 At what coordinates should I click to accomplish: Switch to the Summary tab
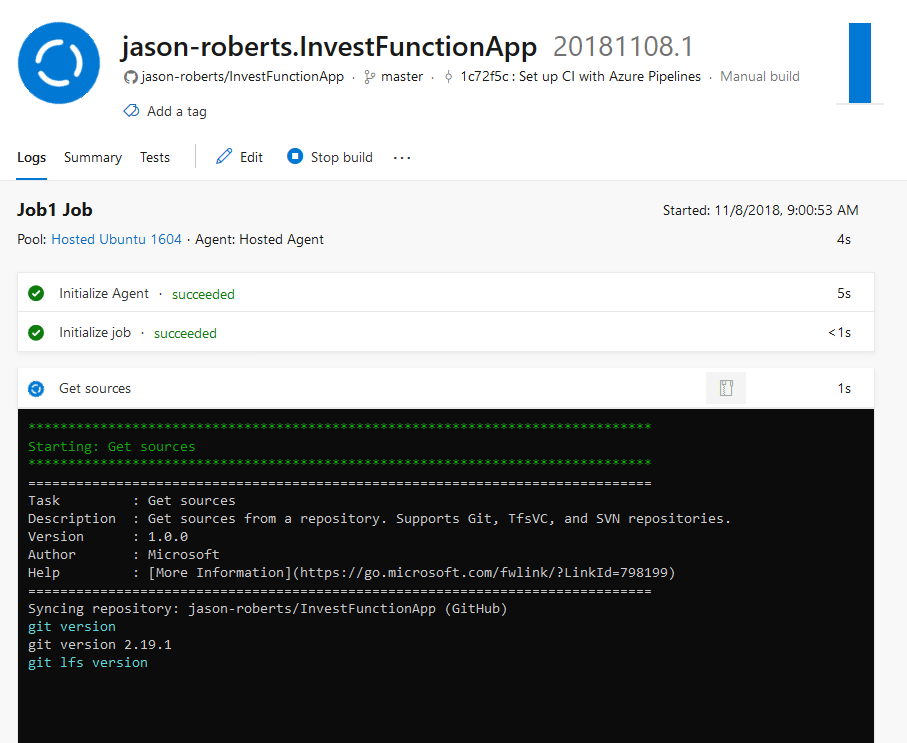[92, 157]
